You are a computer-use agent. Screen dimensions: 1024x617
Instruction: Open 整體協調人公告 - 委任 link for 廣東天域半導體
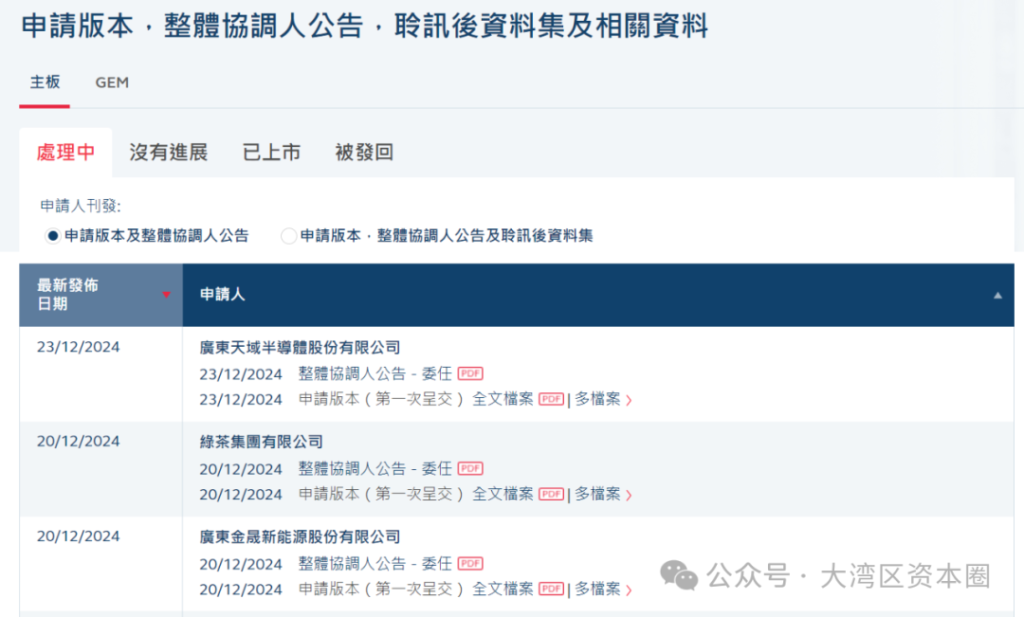pos(375,373)
